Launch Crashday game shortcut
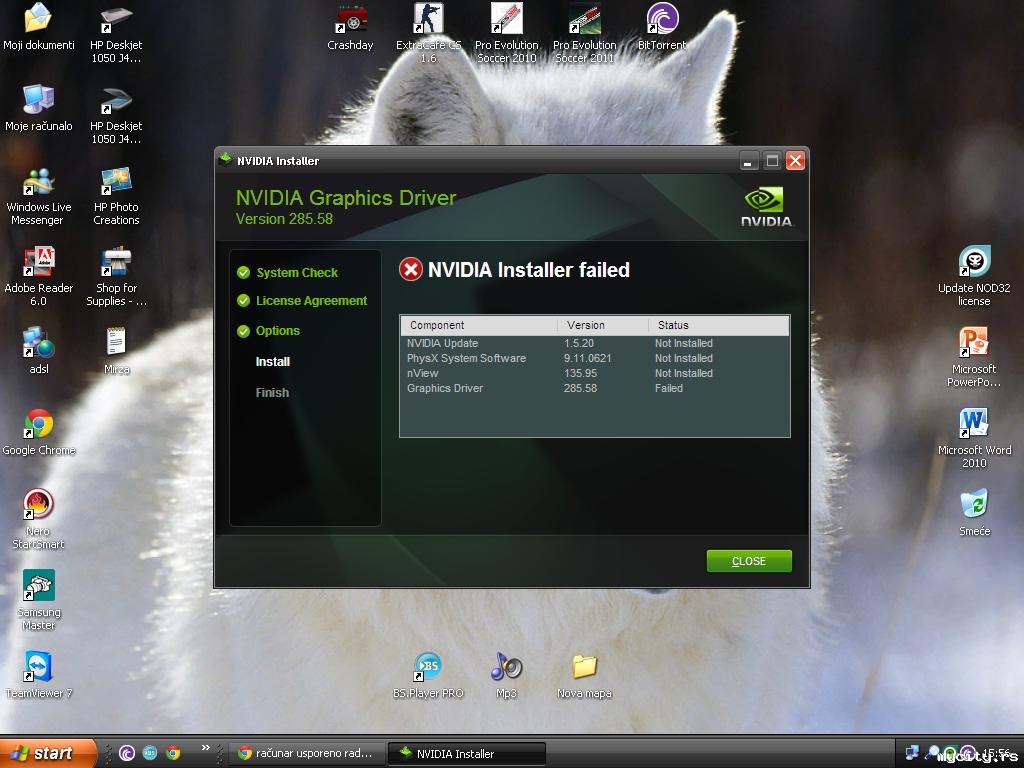The image size is (1024, 768). [x=351, y=26]
